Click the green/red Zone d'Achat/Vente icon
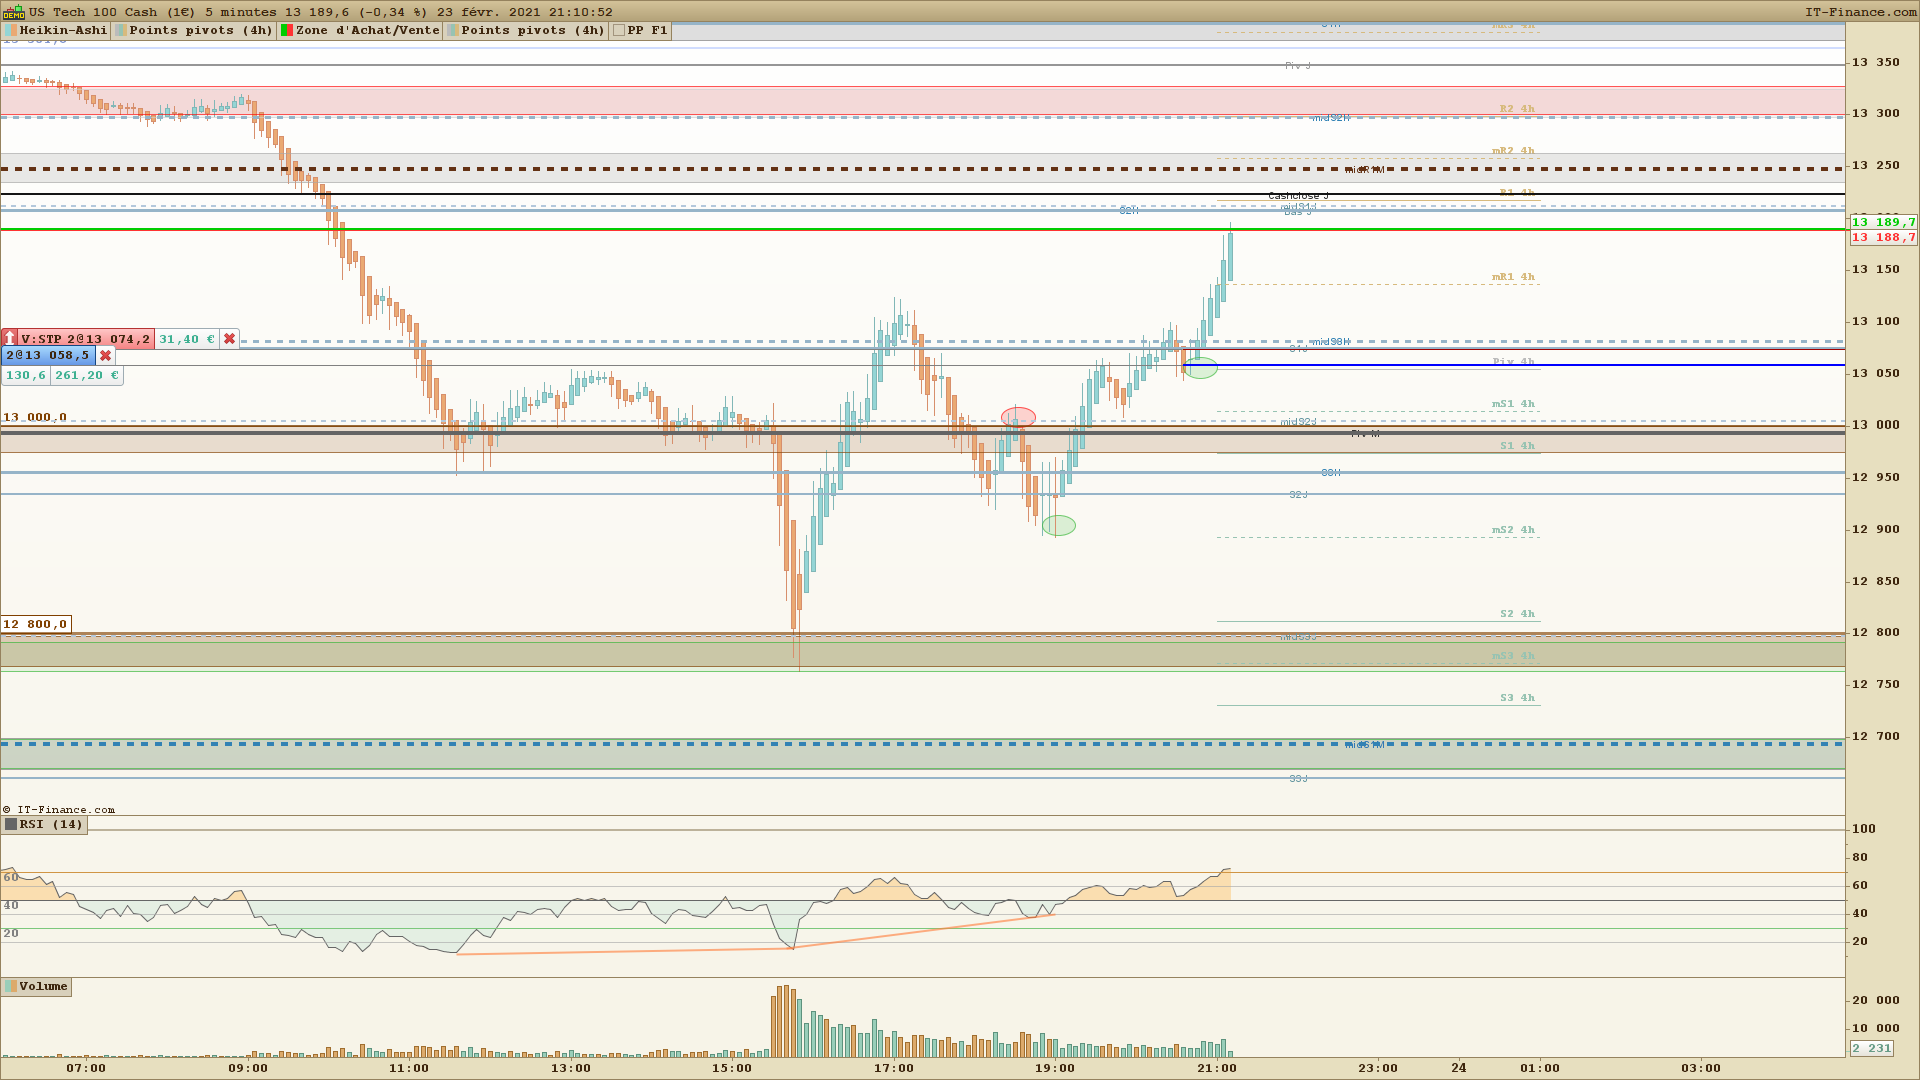This screenshot has height=1080, width=1920. (287, 31)
